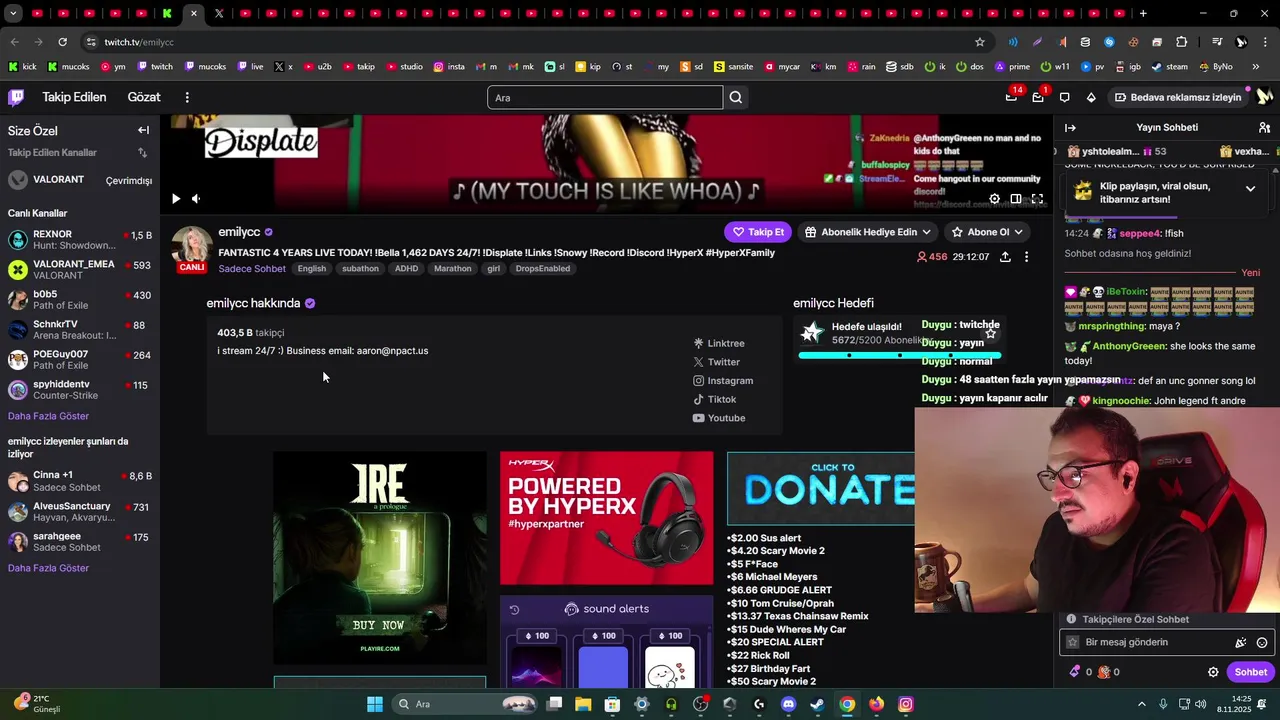Open the celebration icon in chat input
Image resolution: width=1280 pixels, height=720 pixels.
click(x=1241, y=643)
